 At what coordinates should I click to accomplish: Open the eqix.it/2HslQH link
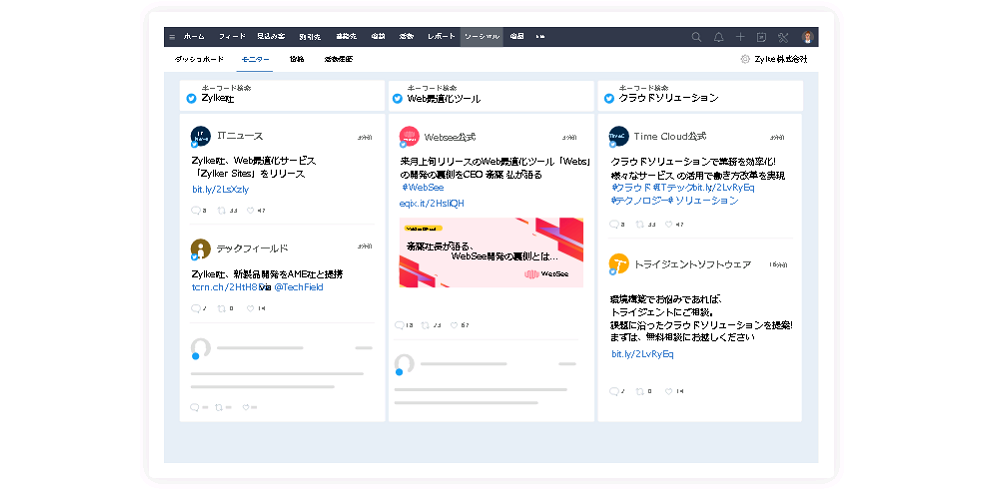click(432, 204)
